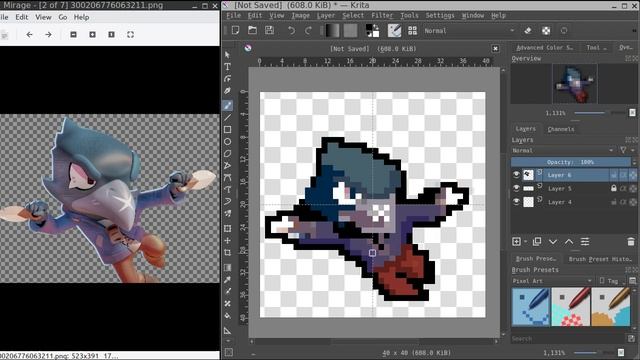Screen dimensions: 640x360
Task: Open the brush preset chooser icon
Action: tap(412, 31)
